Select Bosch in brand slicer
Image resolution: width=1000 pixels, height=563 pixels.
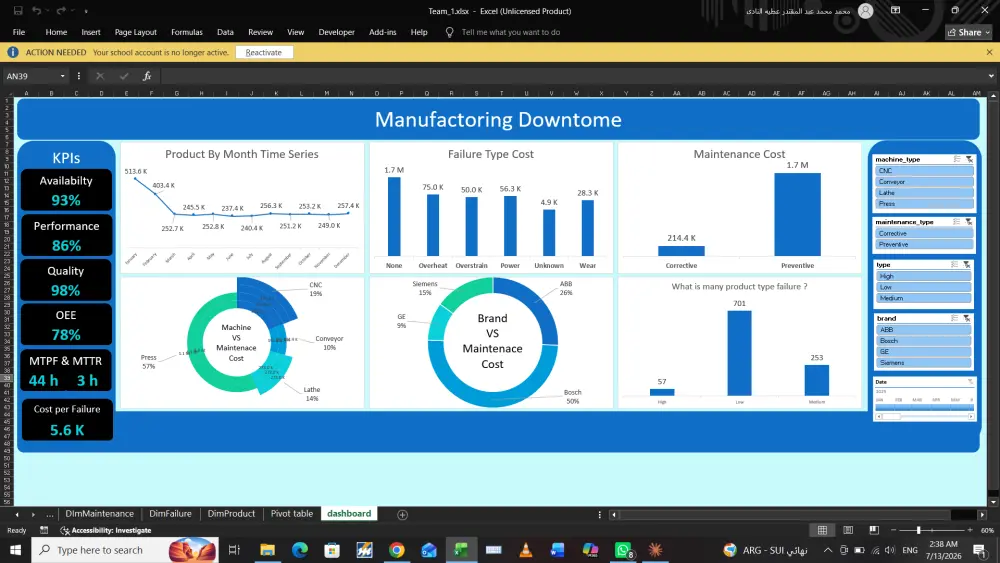click(923, 340)
